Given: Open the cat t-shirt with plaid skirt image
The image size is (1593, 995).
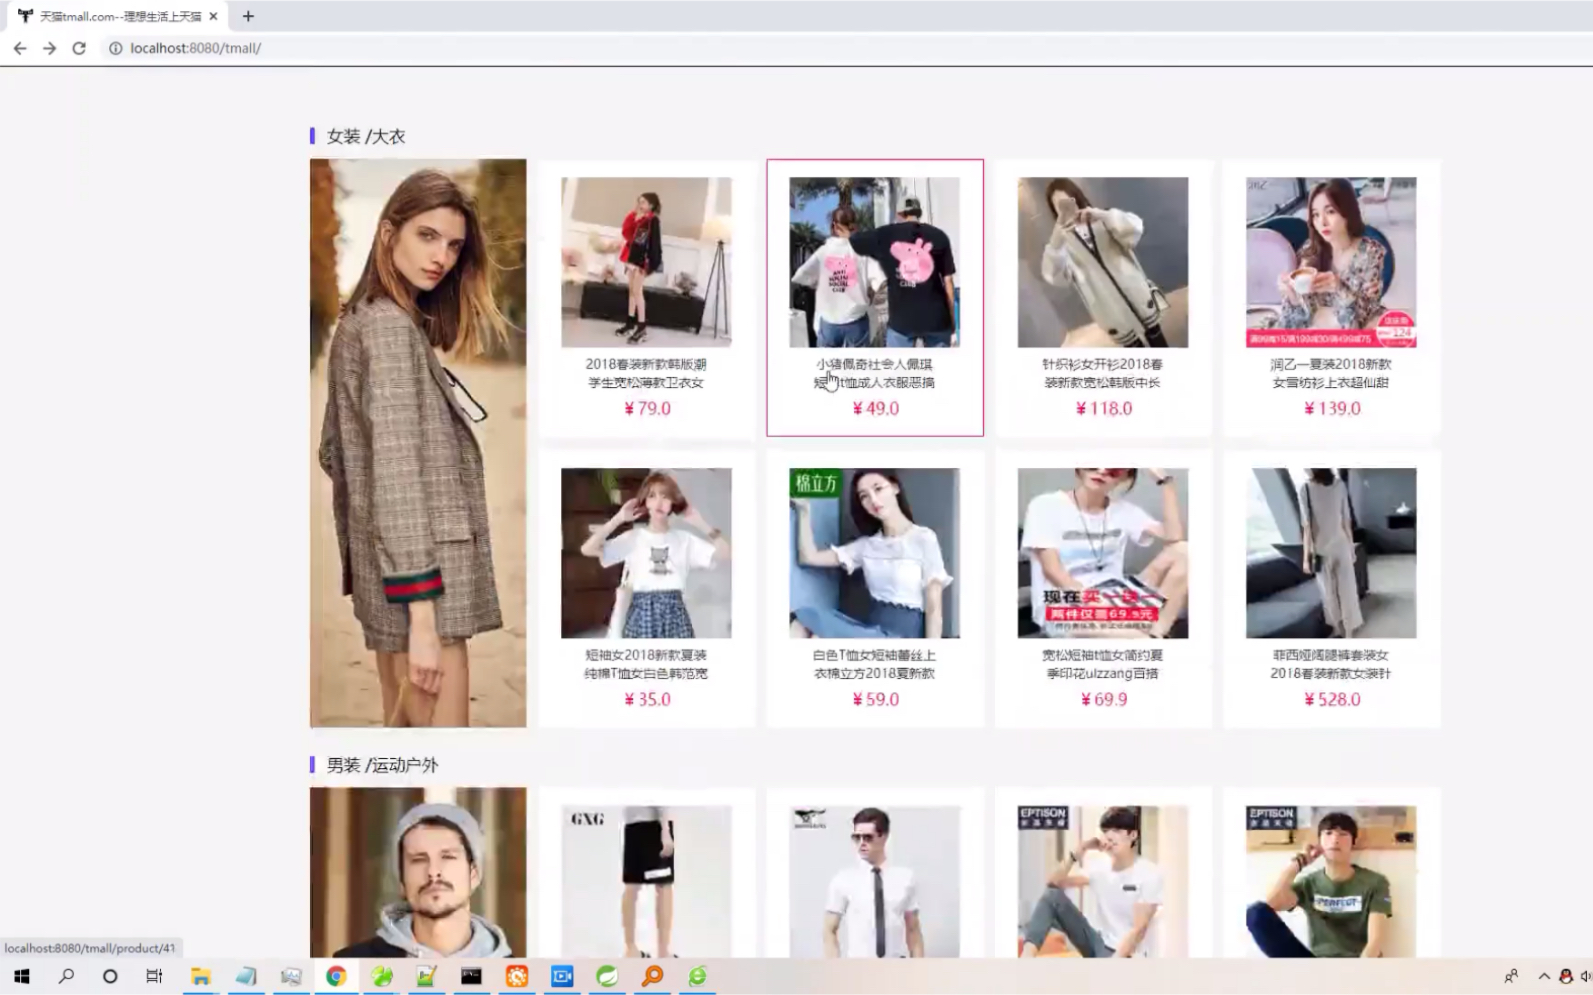Looking at the screenshot, I should pos(646,553).
